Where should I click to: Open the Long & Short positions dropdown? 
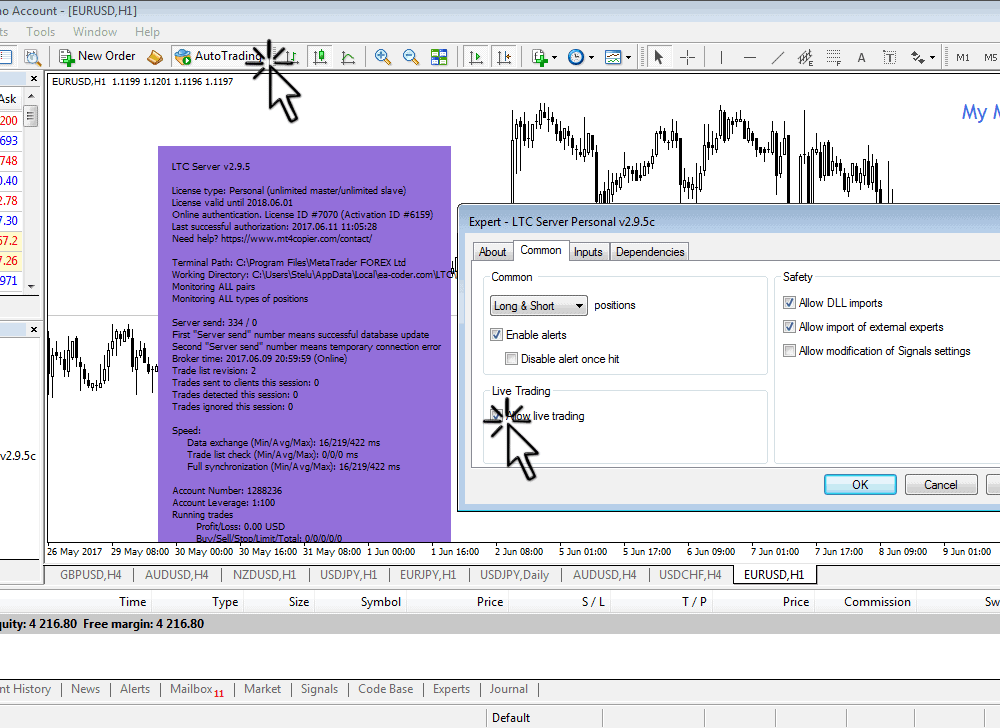pyautogui.click(x=538, y=306)
